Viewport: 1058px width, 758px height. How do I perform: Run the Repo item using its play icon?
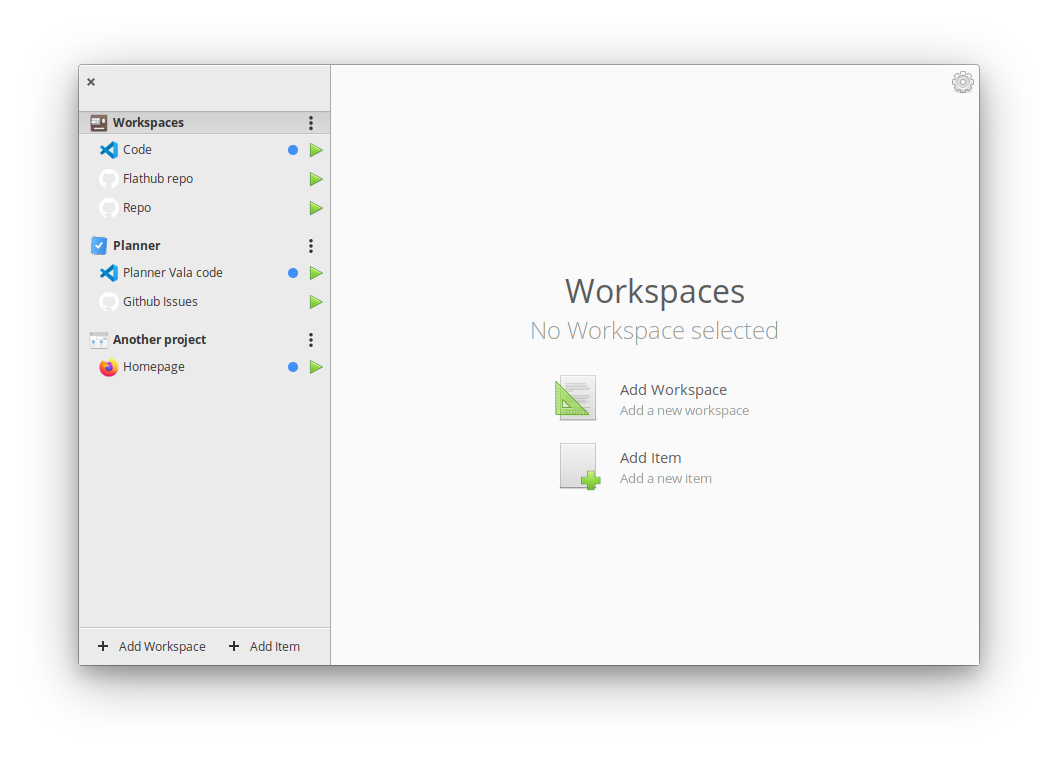(x=316, y=208)
